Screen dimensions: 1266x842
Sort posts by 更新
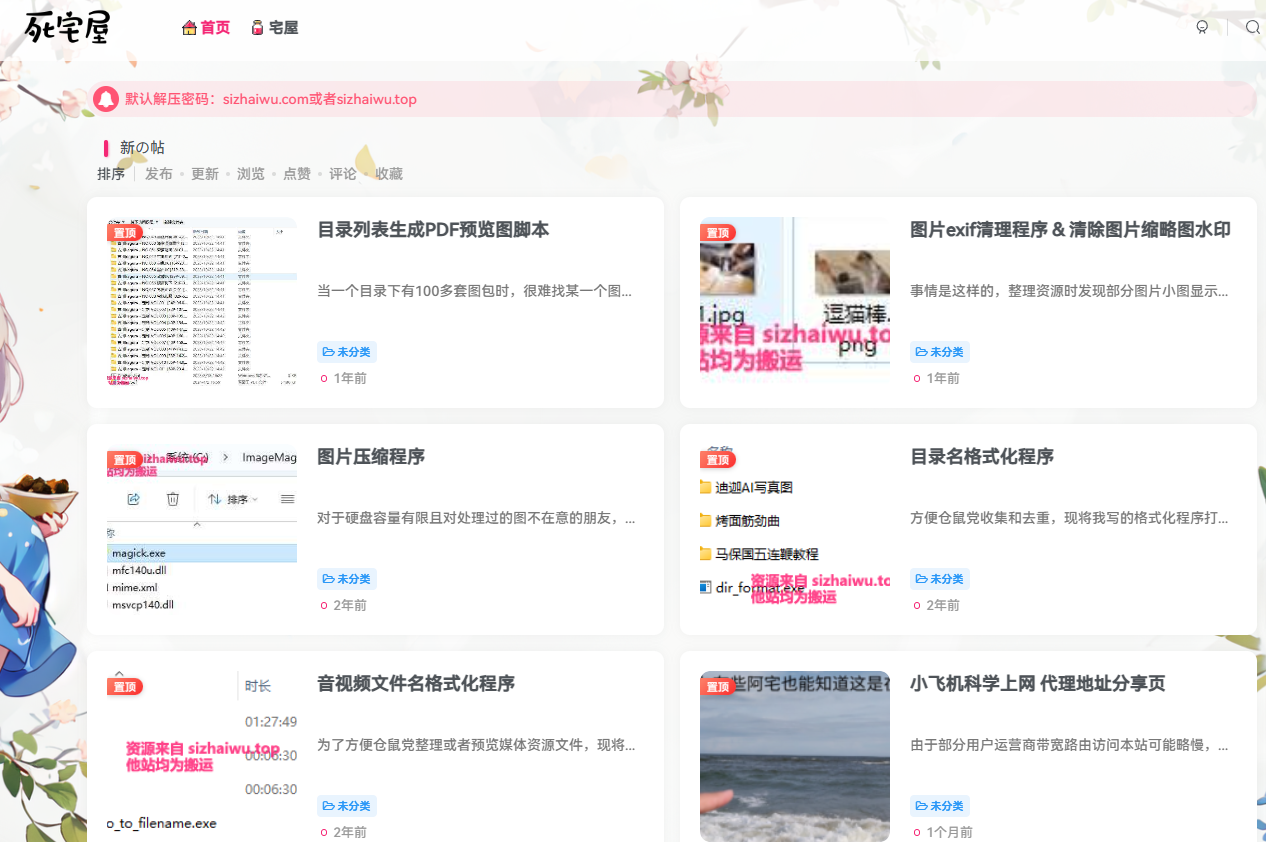(205, 174)
